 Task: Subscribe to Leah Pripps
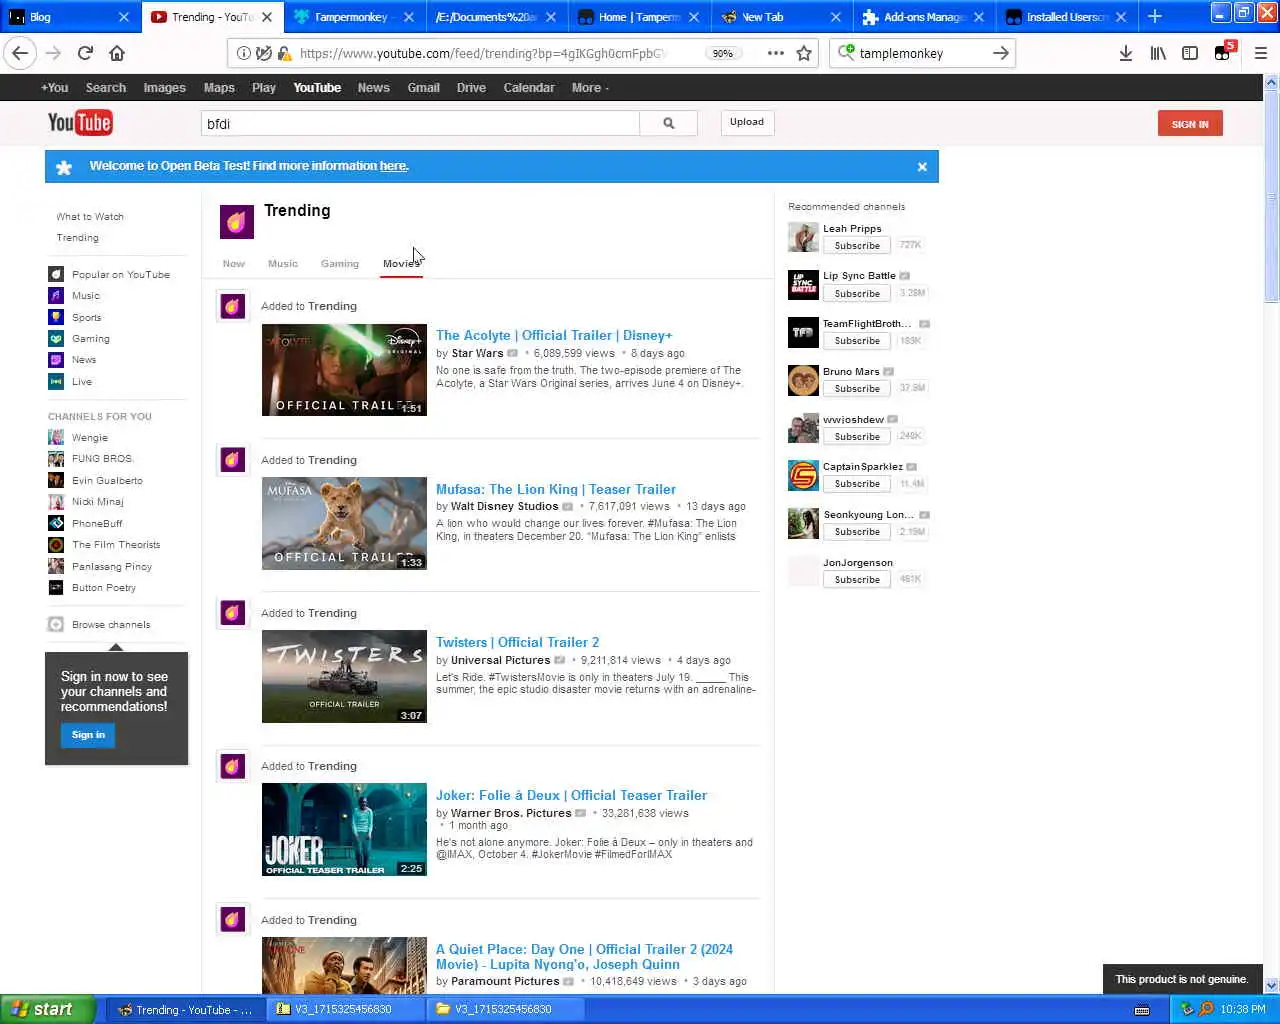click(857, 246)
